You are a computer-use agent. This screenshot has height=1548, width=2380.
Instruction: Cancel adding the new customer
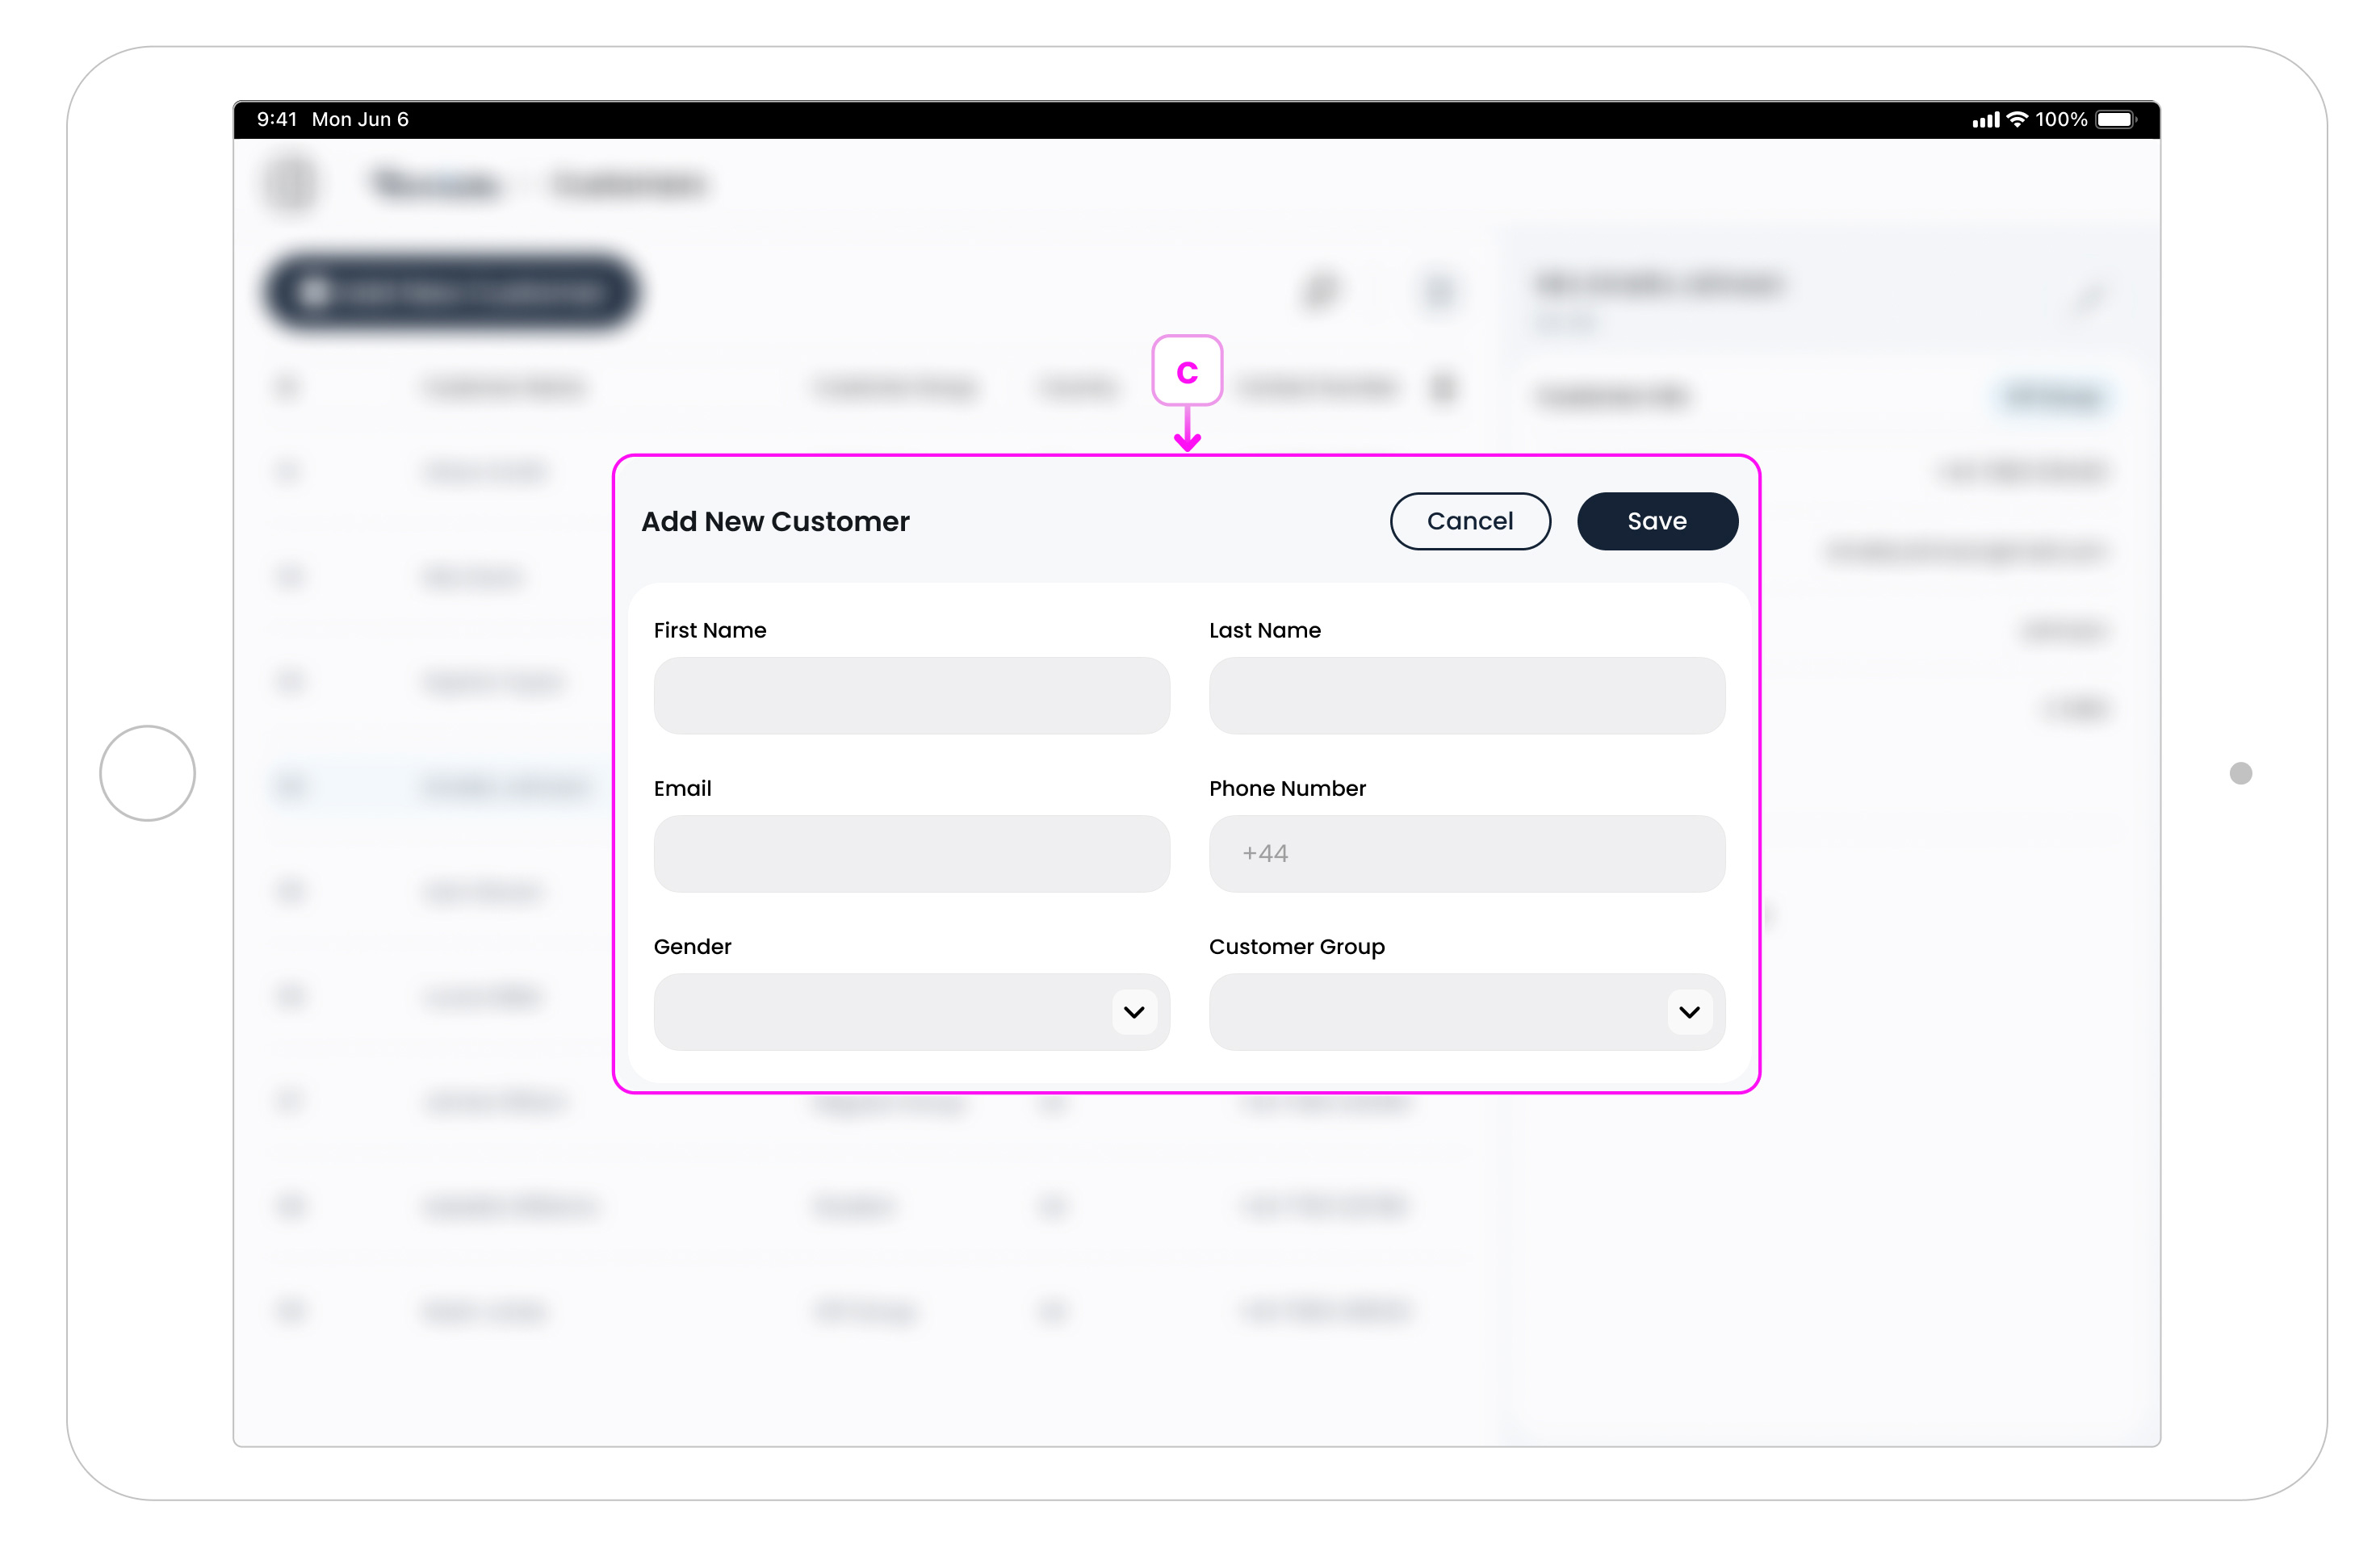coord(1470,521)
